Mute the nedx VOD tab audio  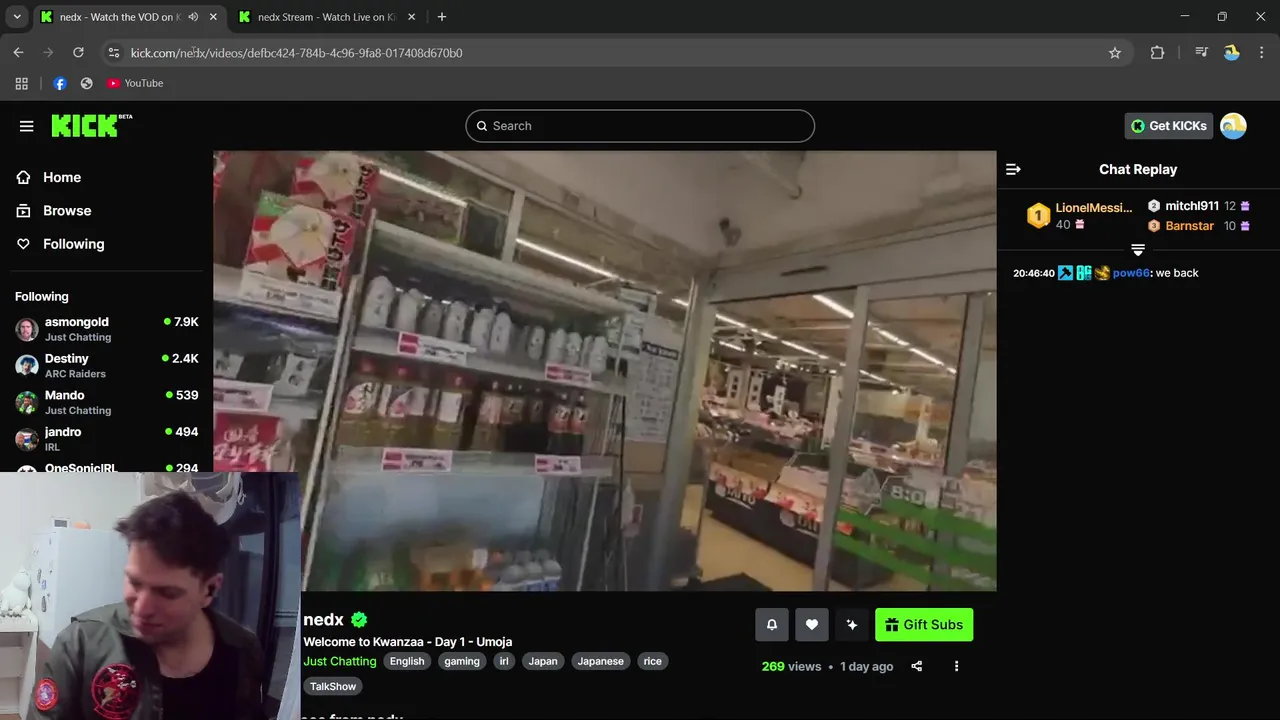pos(193,17)
